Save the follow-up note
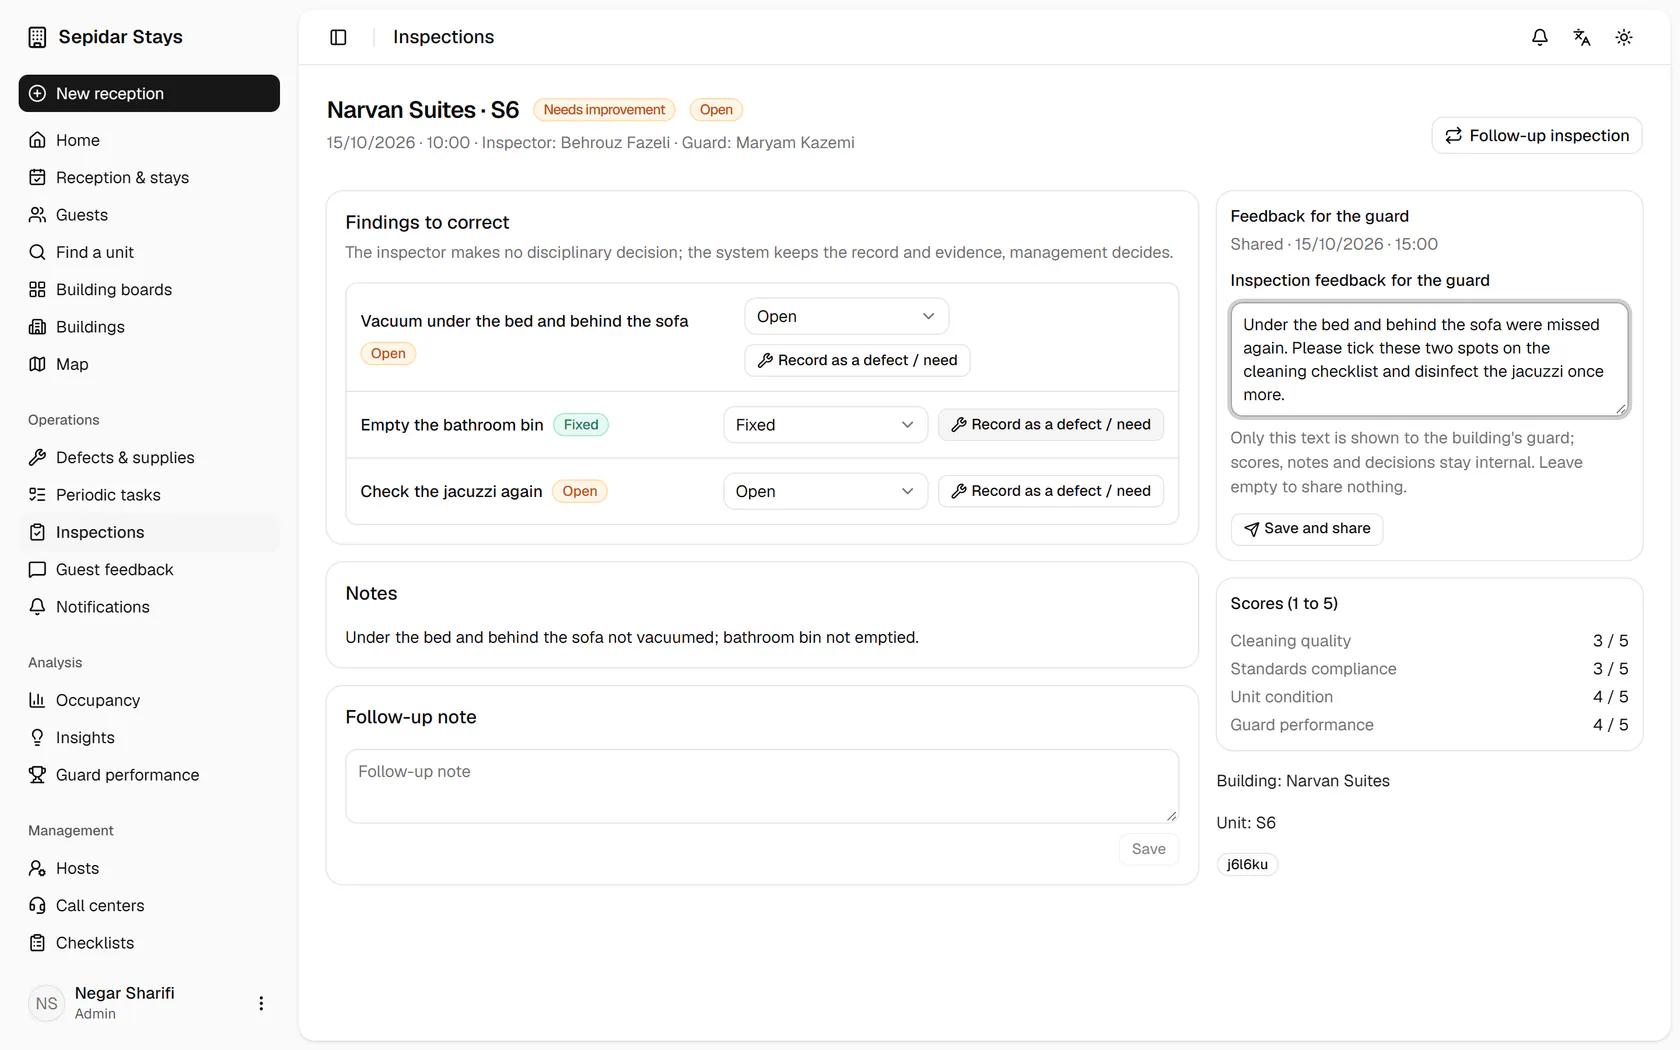The height and width of the screenshot is (1050, 1680). tap(1148, 849)
